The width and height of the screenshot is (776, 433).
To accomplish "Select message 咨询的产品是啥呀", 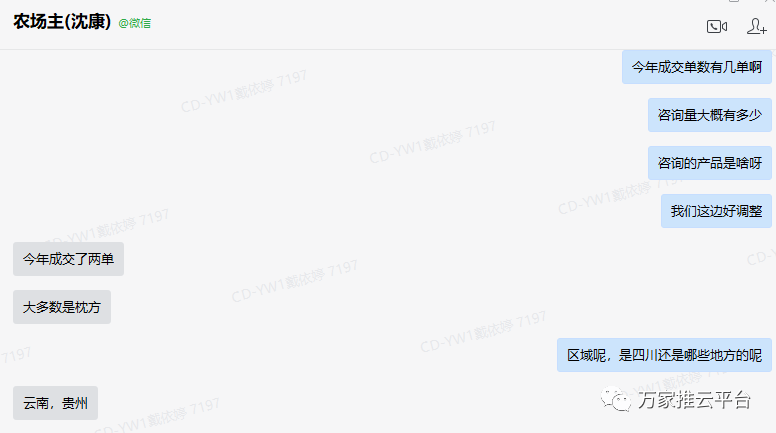I will tap(709, 163).
